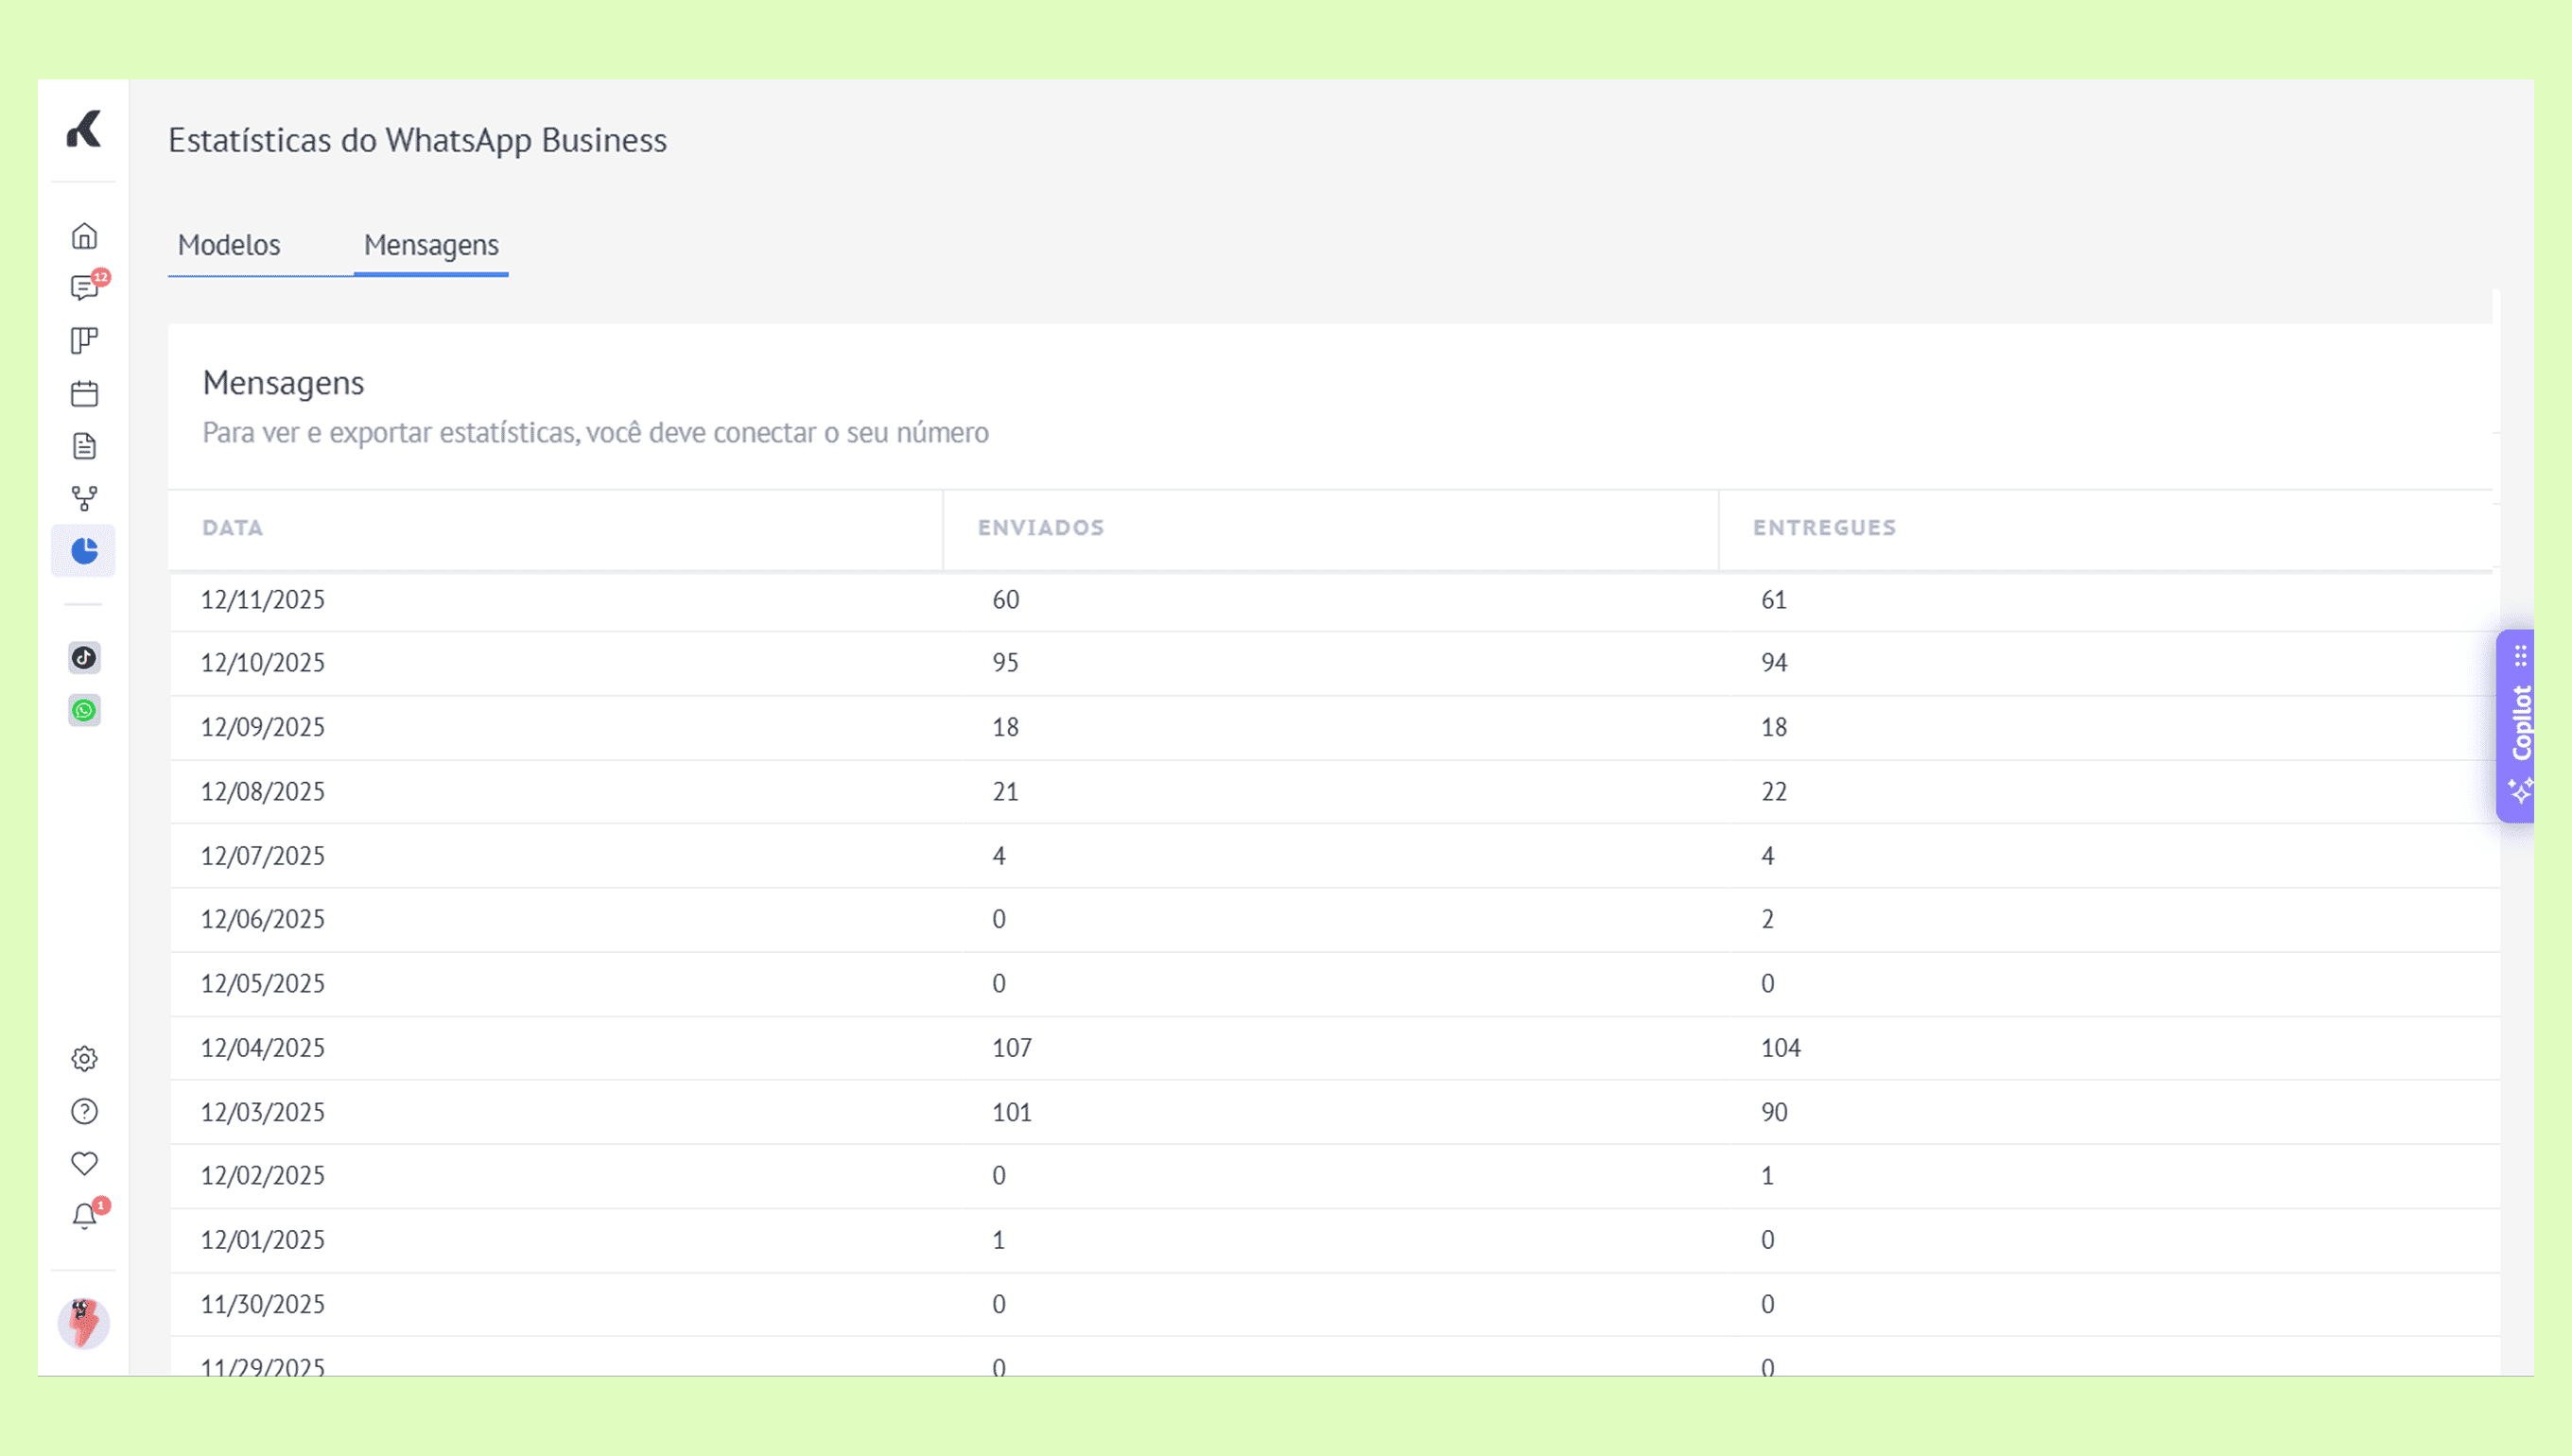Viewport: 2572px width, 1456px height.
Task: Click the heart favorites icon
Action: (x=84, y=1164)
